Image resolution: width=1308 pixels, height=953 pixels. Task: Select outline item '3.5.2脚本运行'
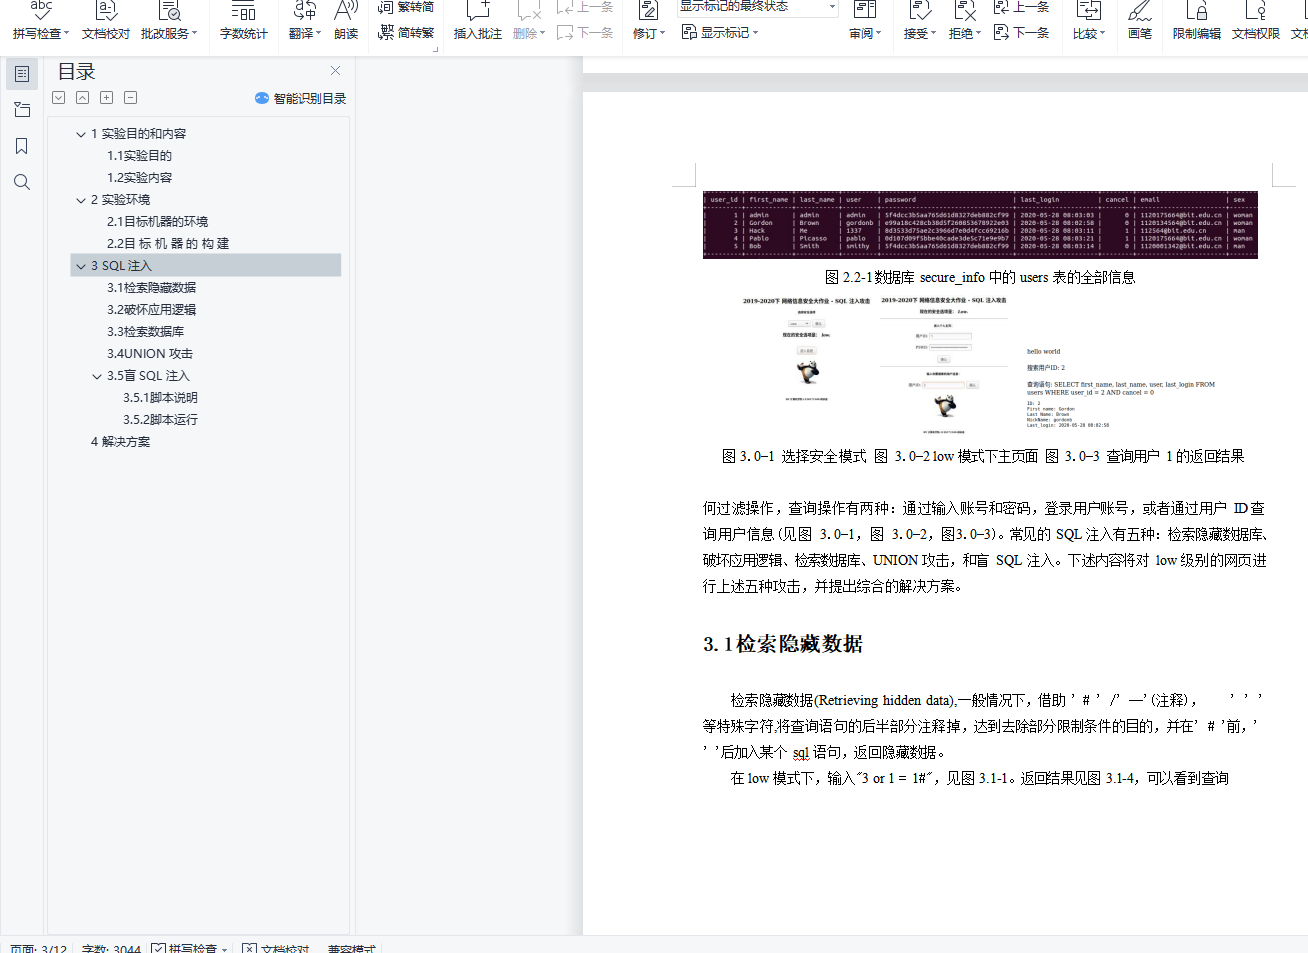(x=160, y=420)
